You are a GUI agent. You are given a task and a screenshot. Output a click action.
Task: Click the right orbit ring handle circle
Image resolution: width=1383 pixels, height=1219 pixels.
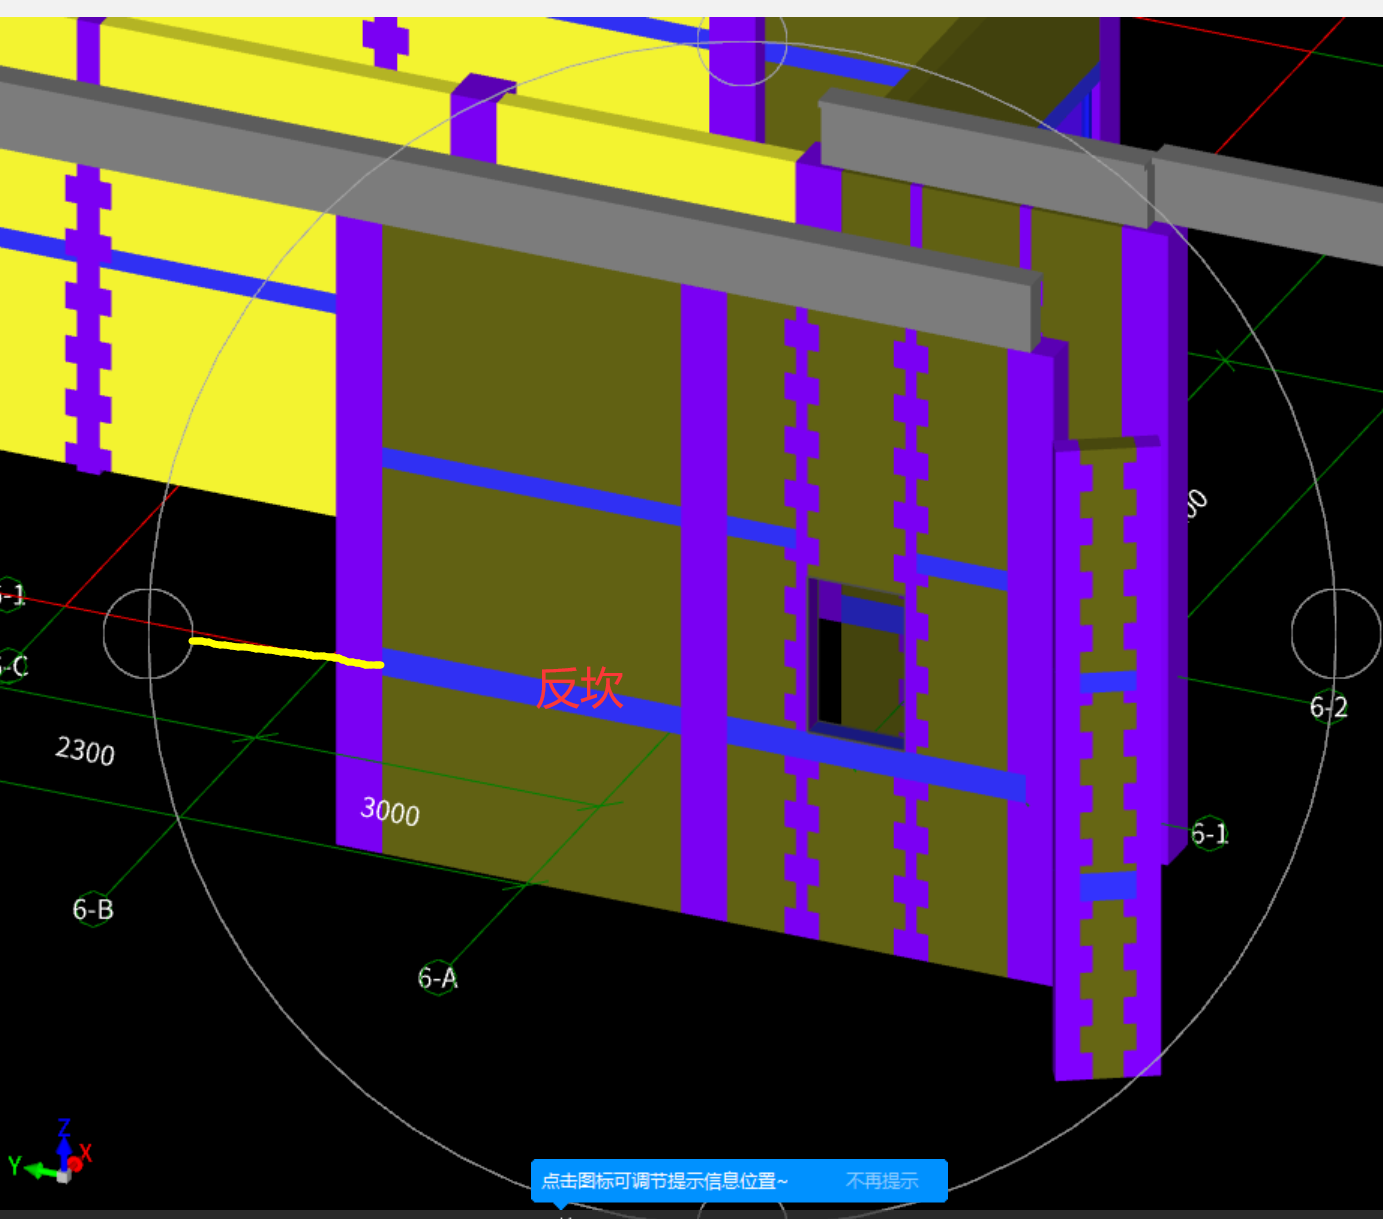click(x=1336, y=633)
